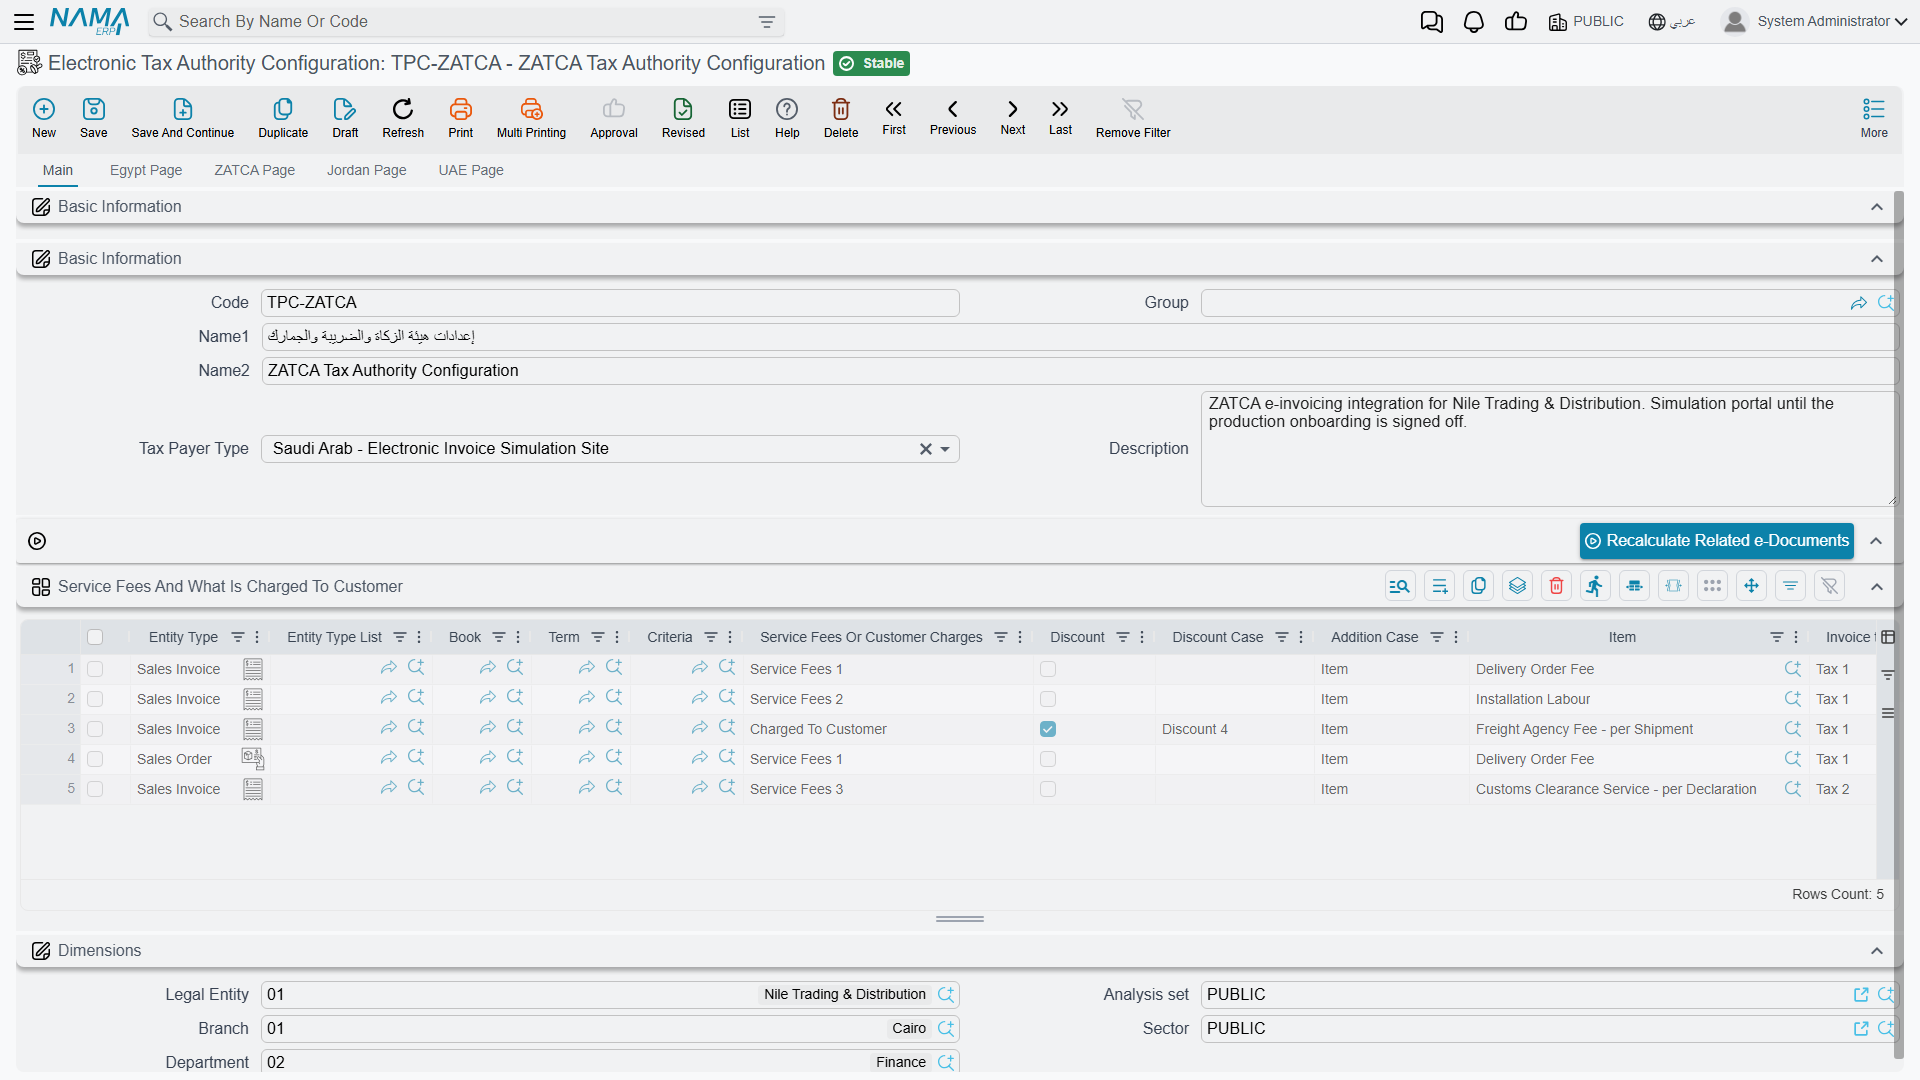Open the hamburger main menu
The width and height of the screenshot is (1920, 1080).
click(24, 21)
